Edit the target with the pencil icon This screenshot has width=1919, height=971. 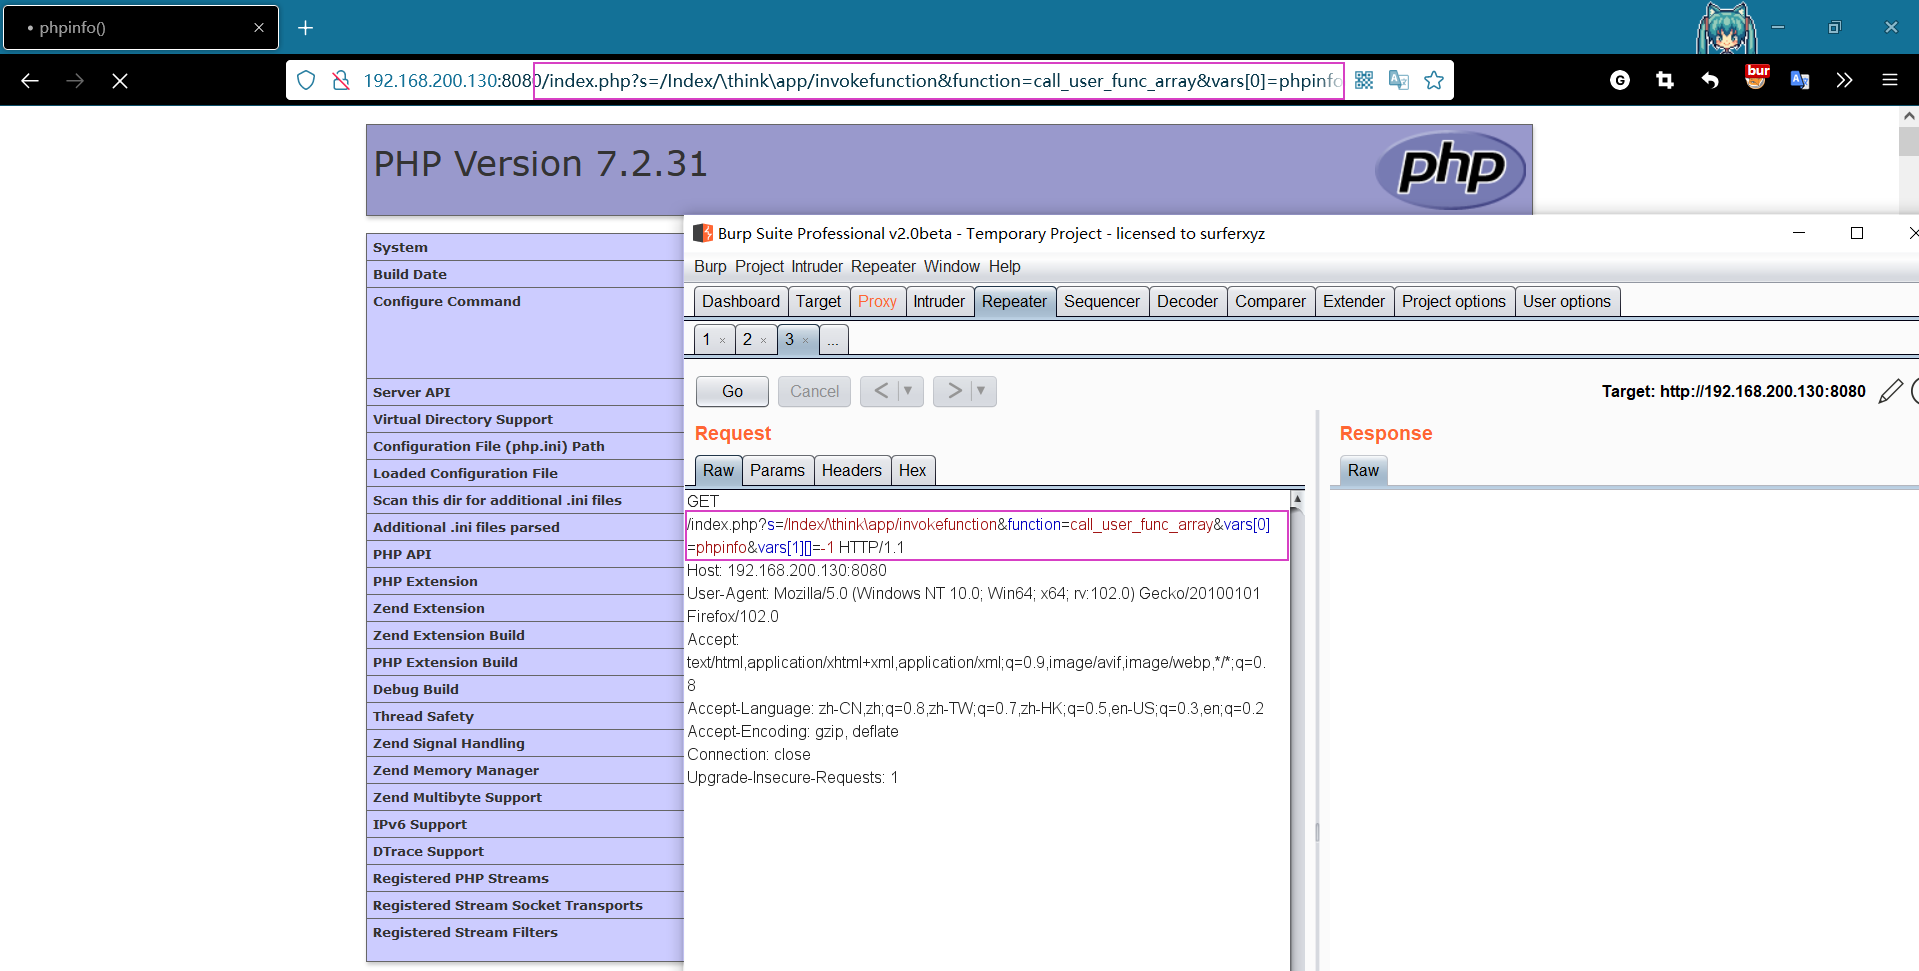click(x=1890, y=391)
